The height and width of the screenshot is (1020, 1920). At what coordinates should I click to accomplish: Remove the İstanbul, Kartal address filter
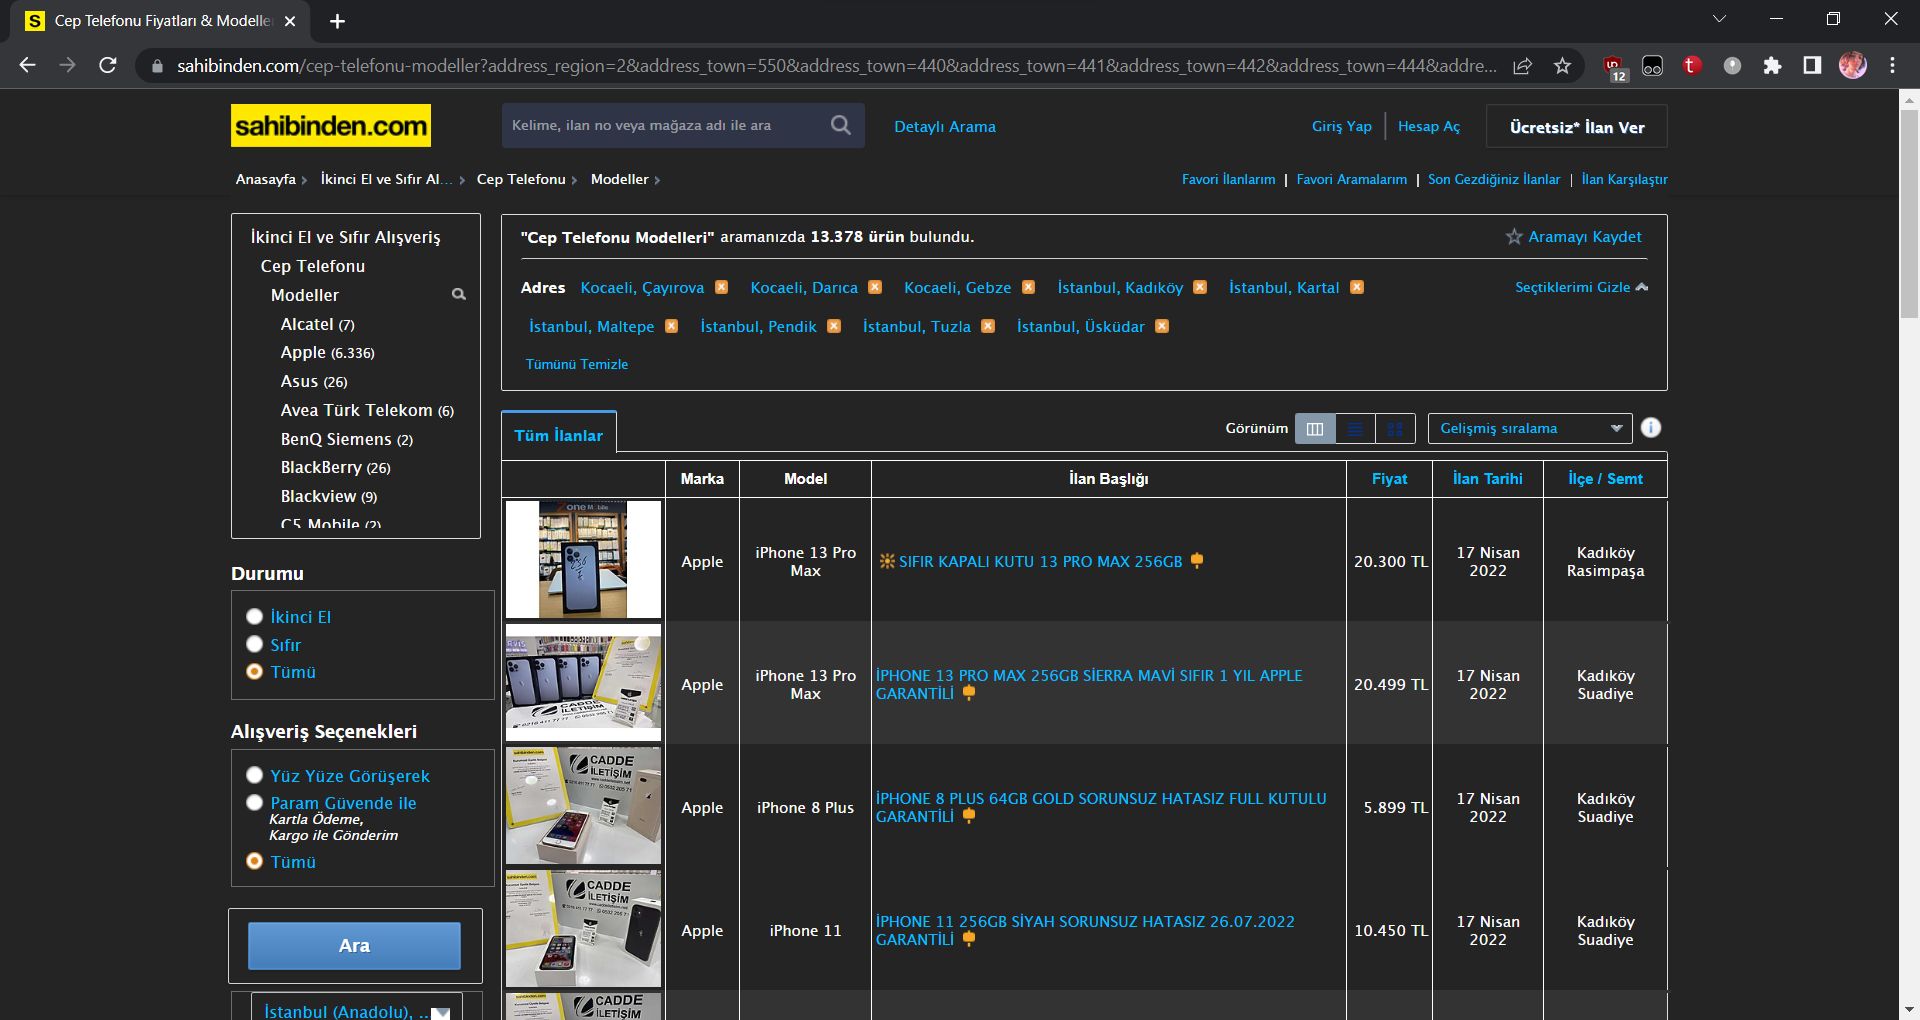pyautogui.click(x=1357, y=287)
